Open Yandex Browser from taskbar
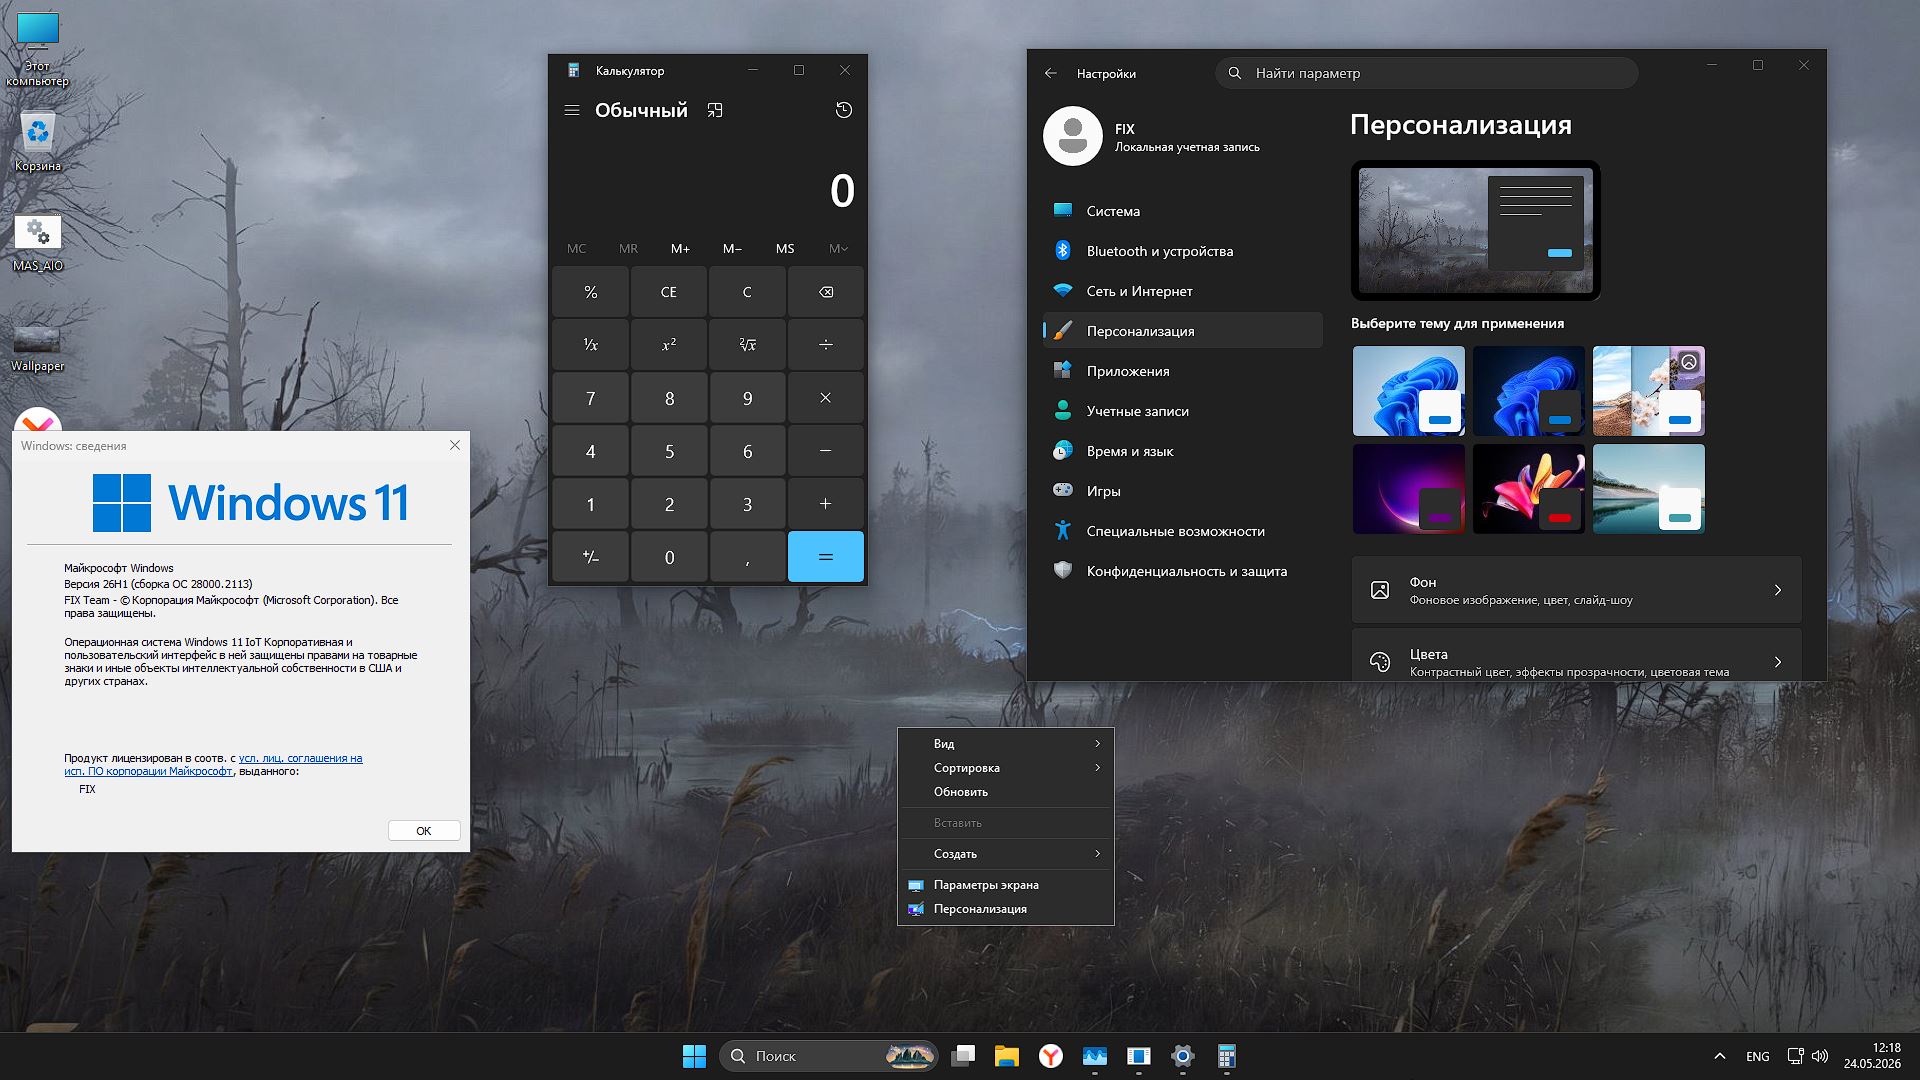Image resolution: width=1920 pixels, height=1080 pixels. 1051,1056
